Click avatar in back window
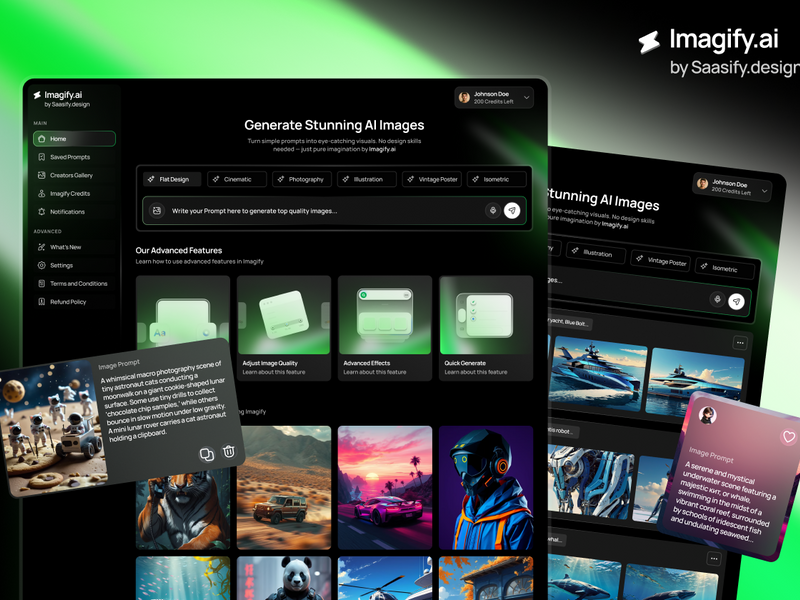800x600 pixels. click(703, 183)
